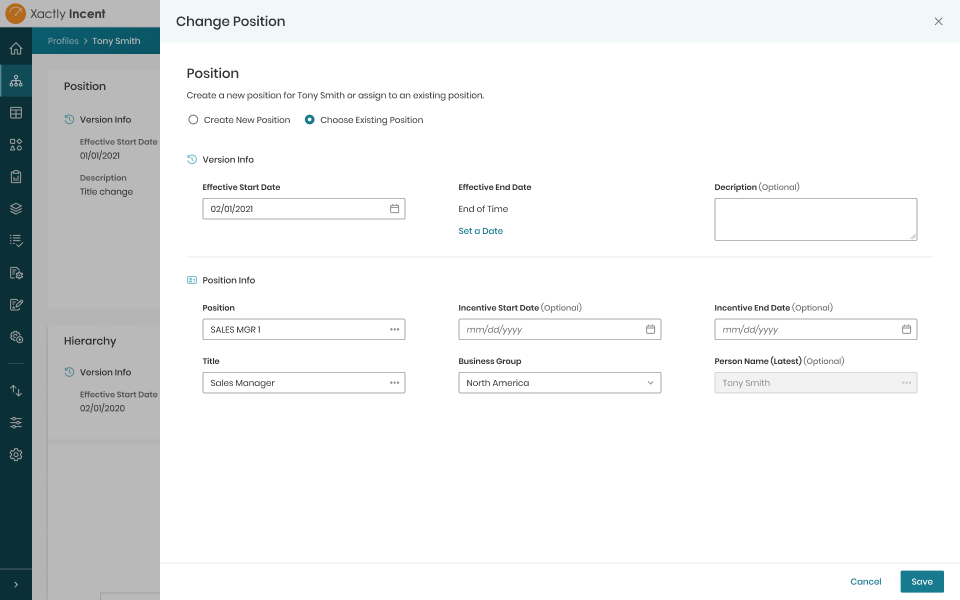Open the edit note sidebar icon
The width and height of the screenshot is (960, 600).
click(x=16, y=304)
